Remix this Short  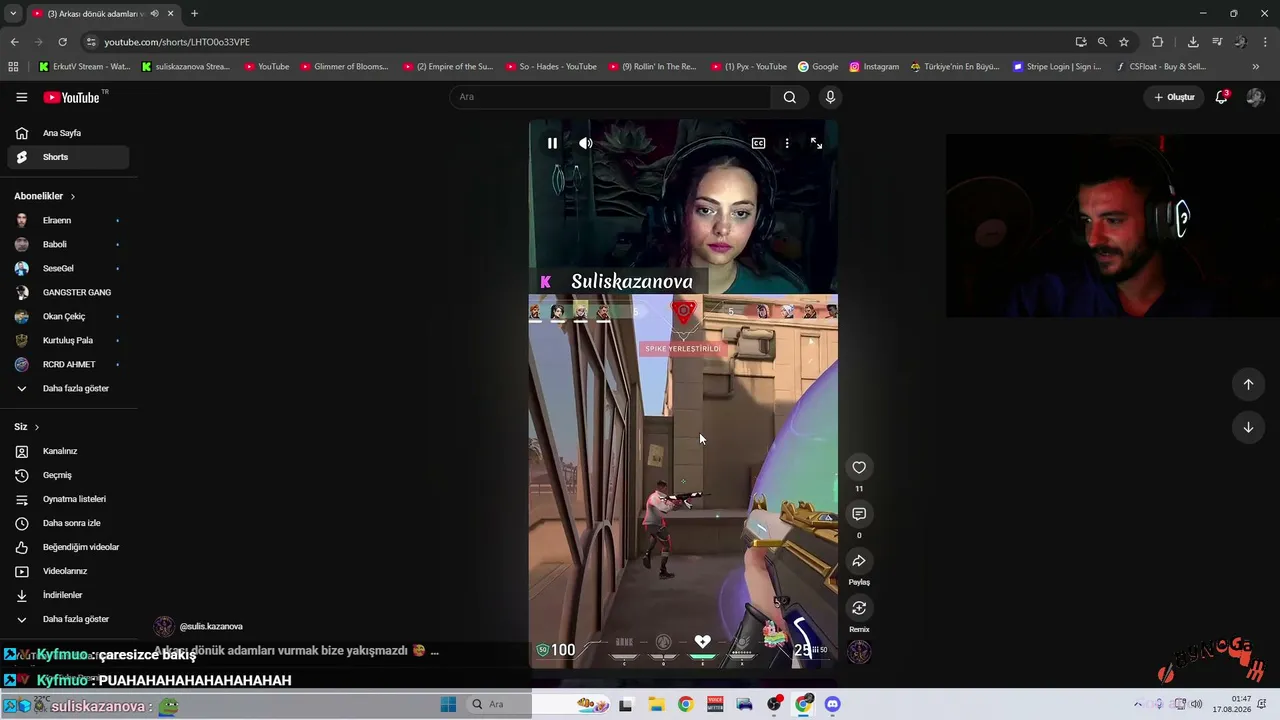(859, 608)
